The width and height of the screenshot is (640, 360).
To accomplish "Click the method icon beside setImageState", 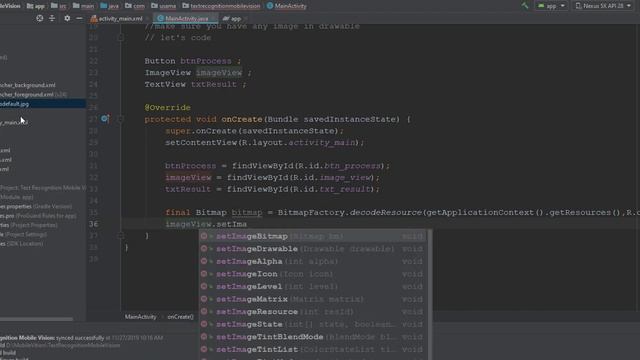I will [204, 324].
